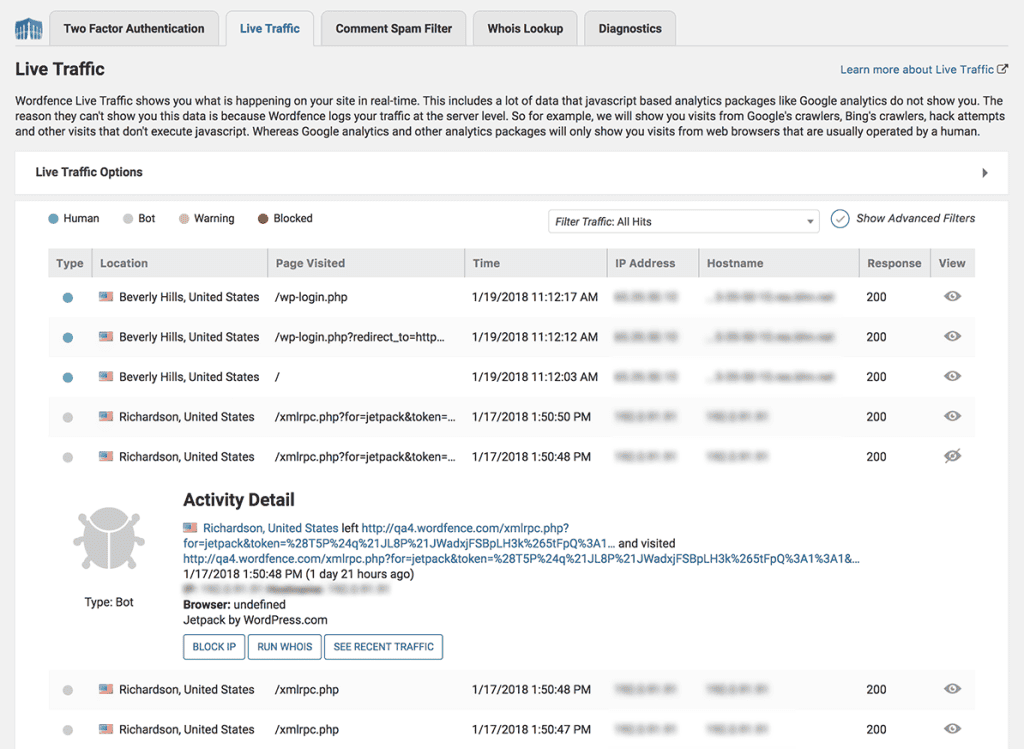Screen dimensions: 1024x749
Task: Collapse details with the crossed-eye icon
Action: coord(952,456)
